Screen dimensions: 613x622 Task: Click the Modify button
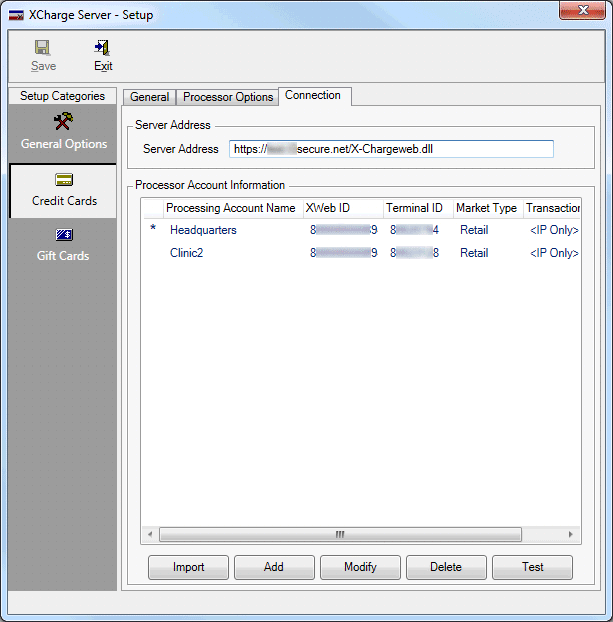tap(360, 567)
